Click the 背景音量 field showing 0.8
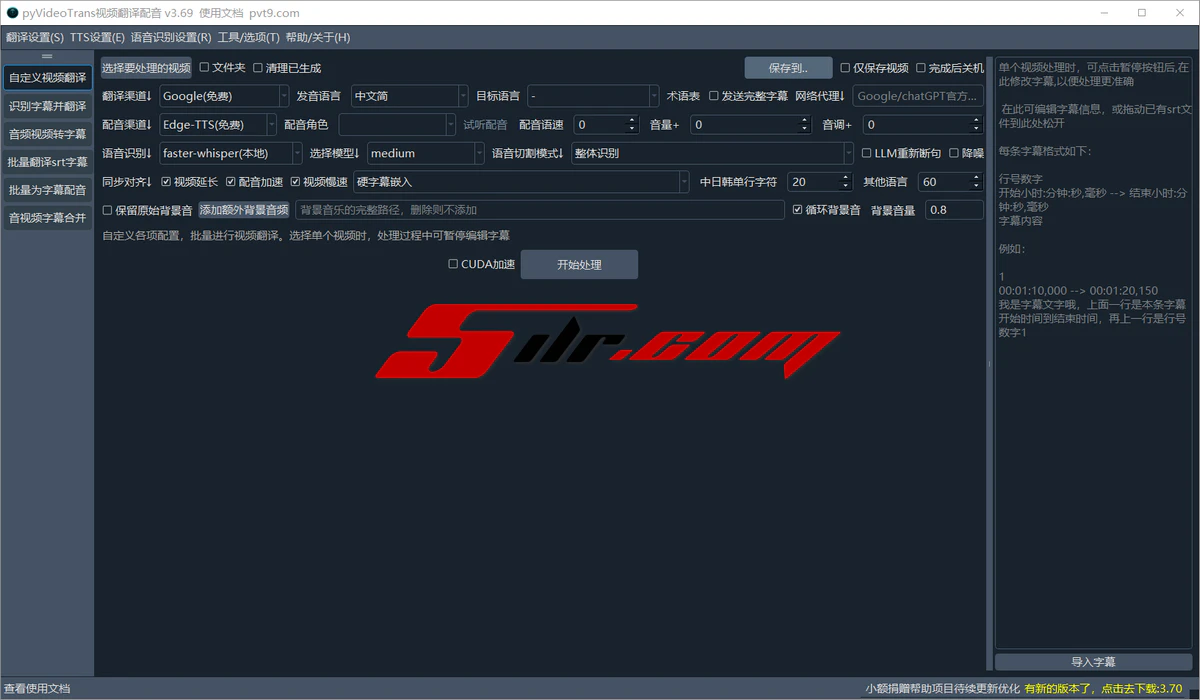The height and width of the screenshot is (700, 1200). [954, 210]
